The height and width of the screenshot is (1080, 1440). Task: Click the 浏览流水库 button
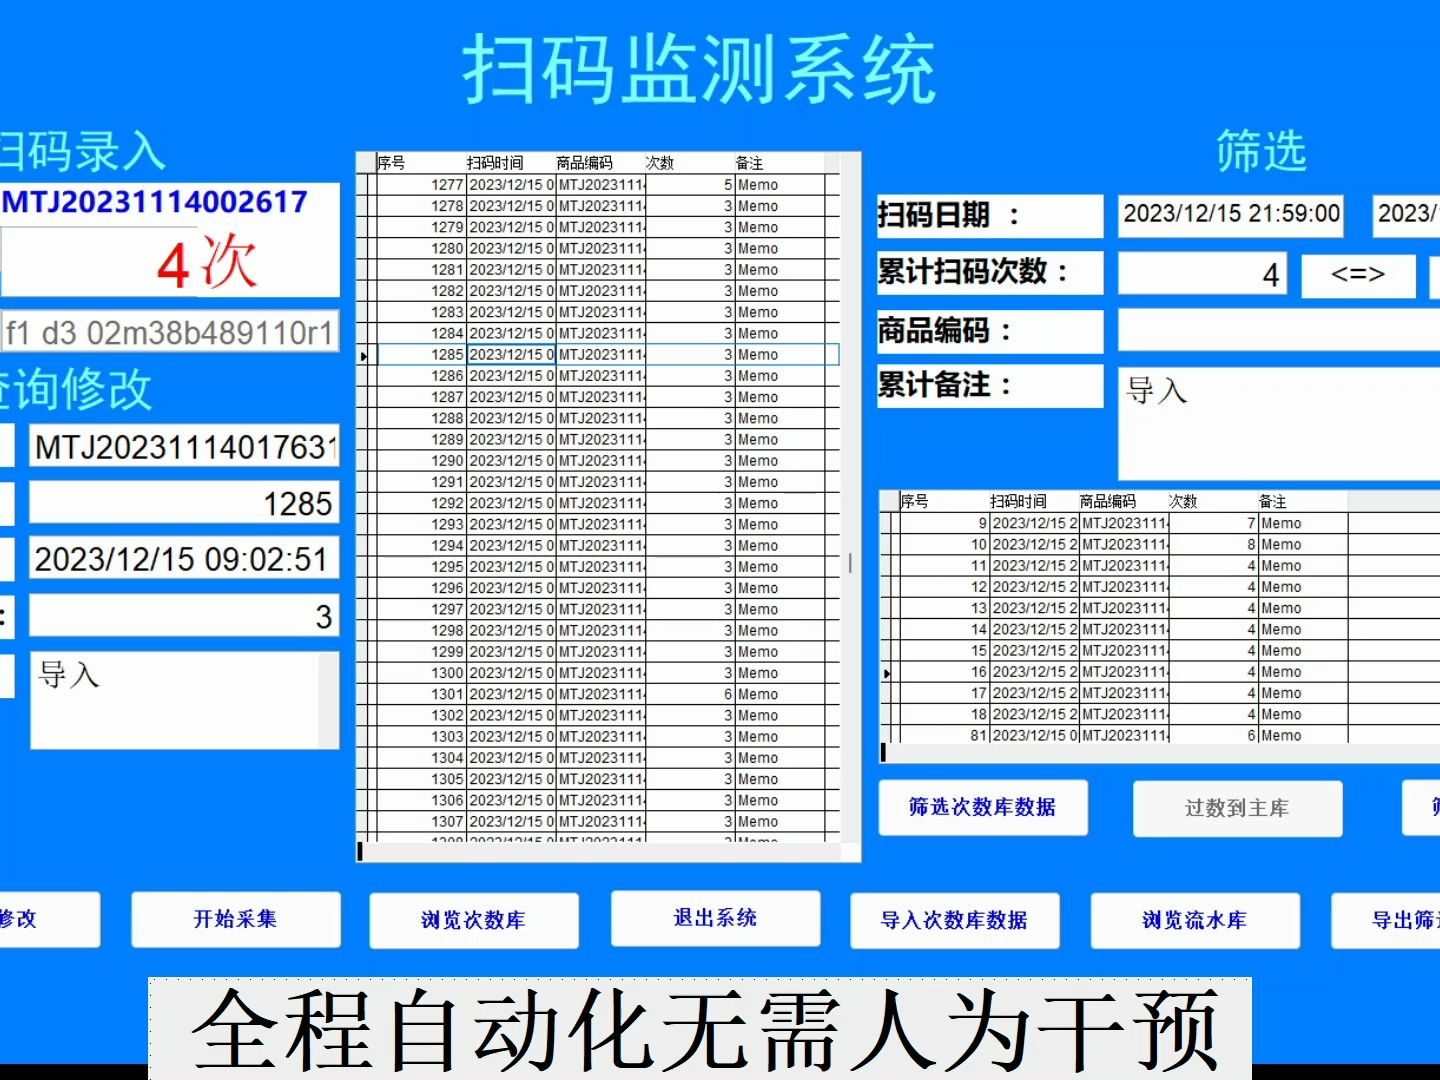[1196, 921]
